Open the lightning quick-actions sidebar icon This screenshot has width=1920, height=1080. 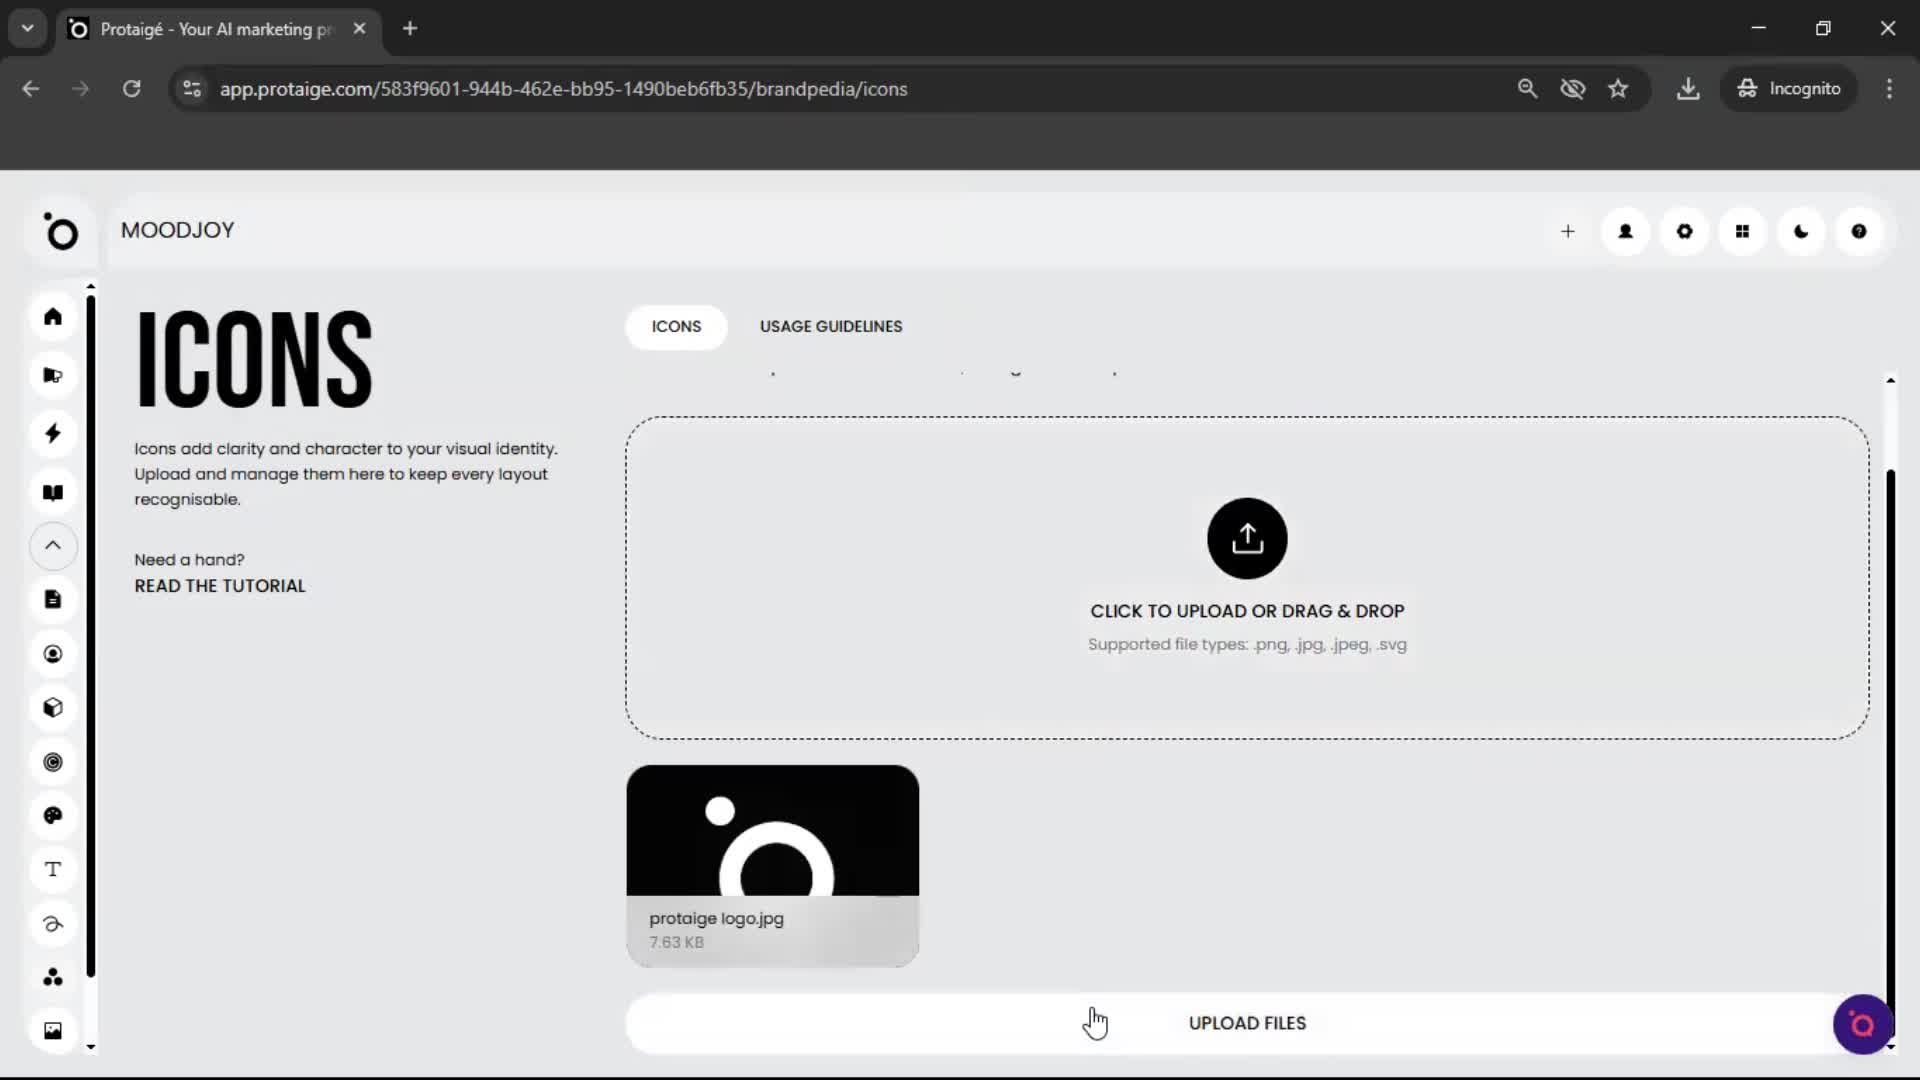click(53, 433)
